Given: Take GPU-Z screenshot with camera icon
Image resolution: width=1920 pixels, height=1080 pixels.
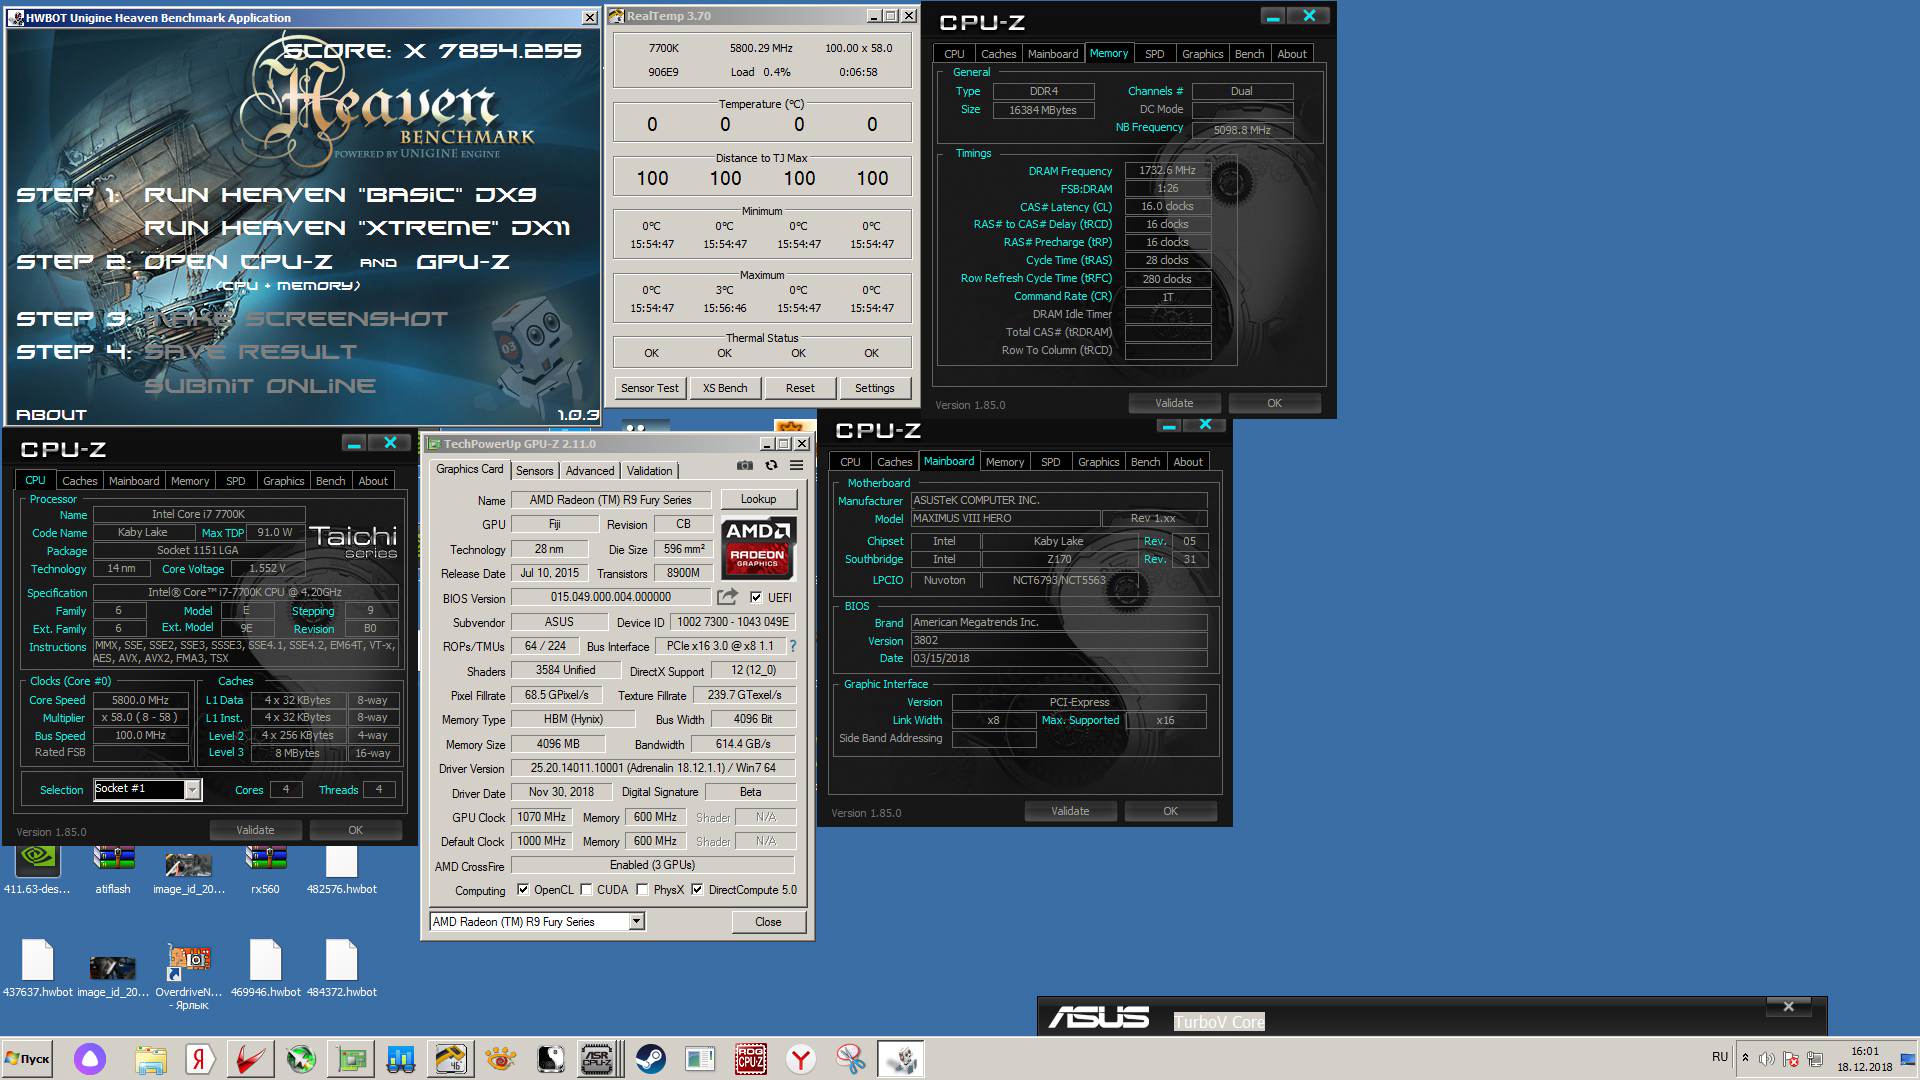Looking at the screenshot, I should coord(745,465).
